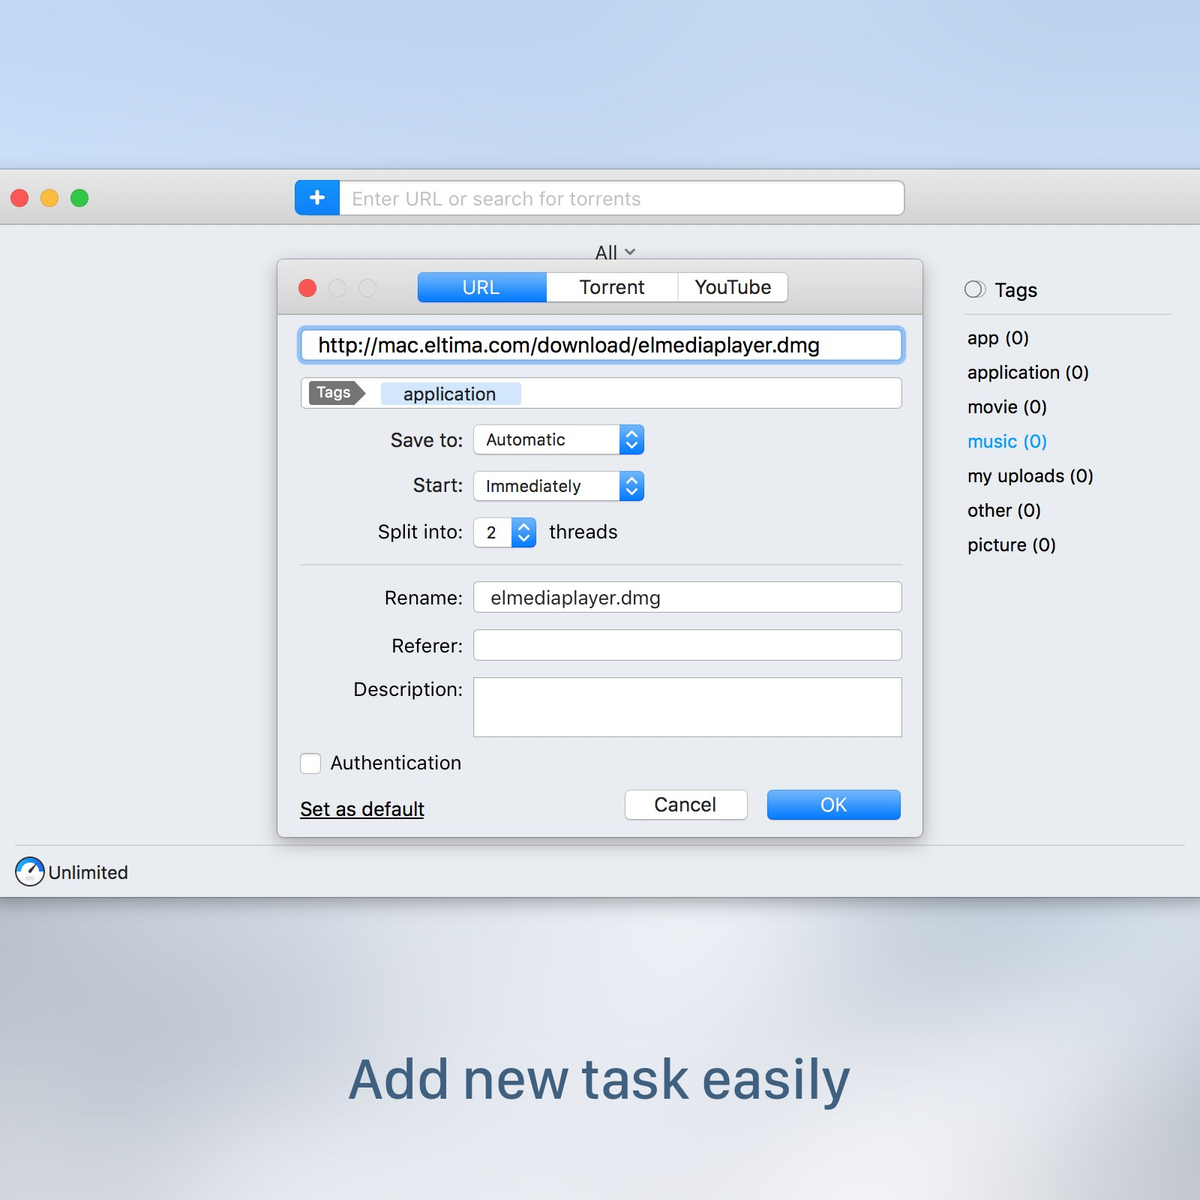Open the Save to Automatic dropdown

[x=558, y=440]
